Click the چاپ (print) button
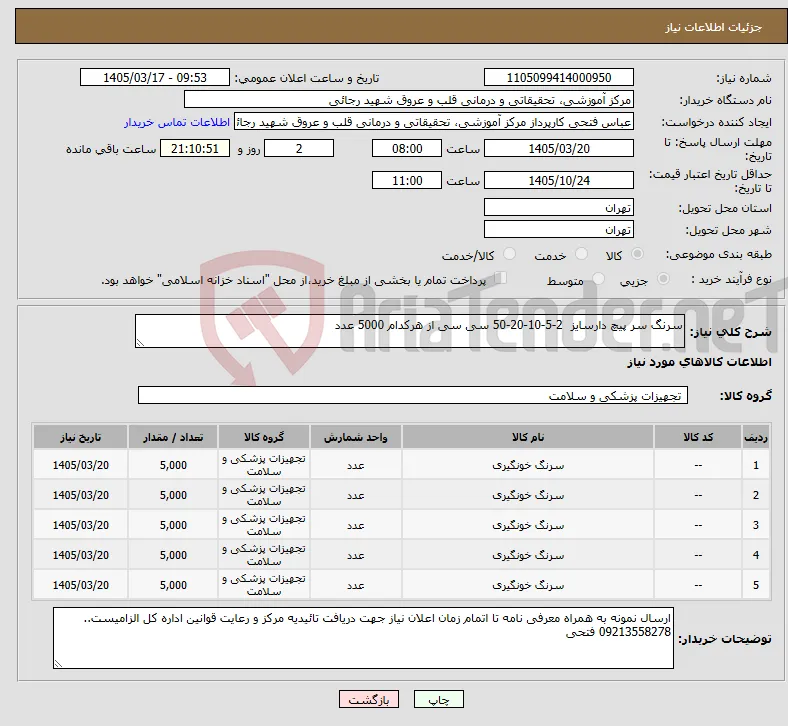788x726 pixels. (x=438, y=699)
